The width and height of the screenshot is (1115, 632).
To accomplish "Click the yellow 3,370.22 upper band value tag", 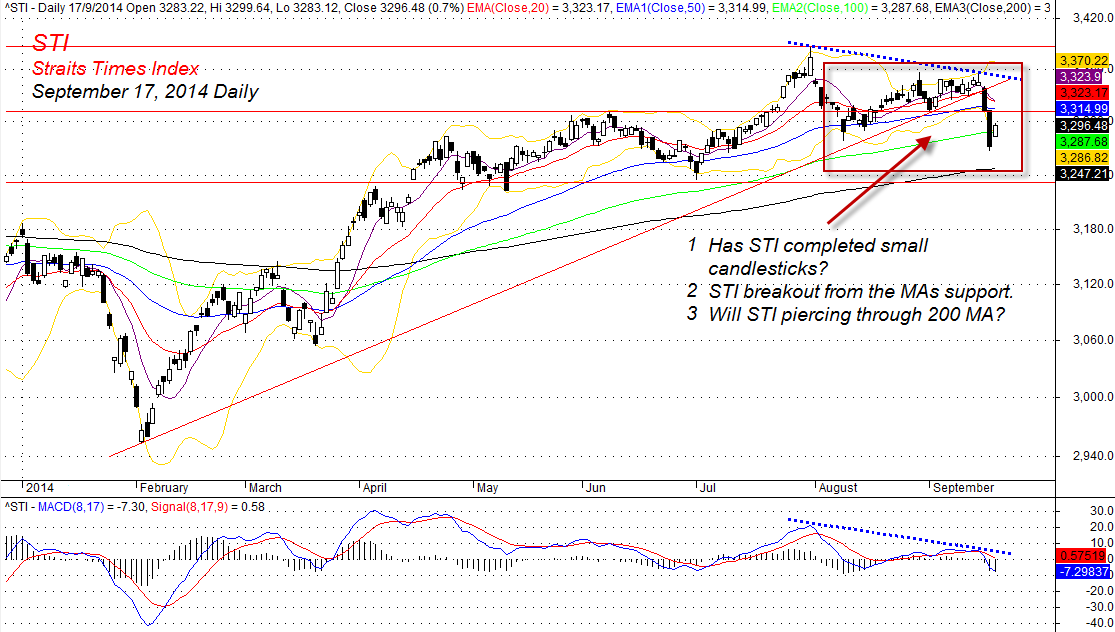I will (1083, 61).
